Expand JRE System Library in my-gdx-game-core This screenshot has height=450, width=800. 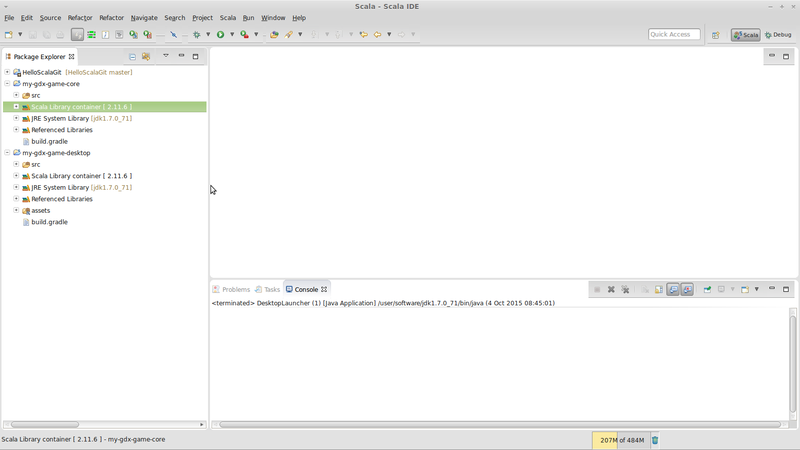point(16,118)
